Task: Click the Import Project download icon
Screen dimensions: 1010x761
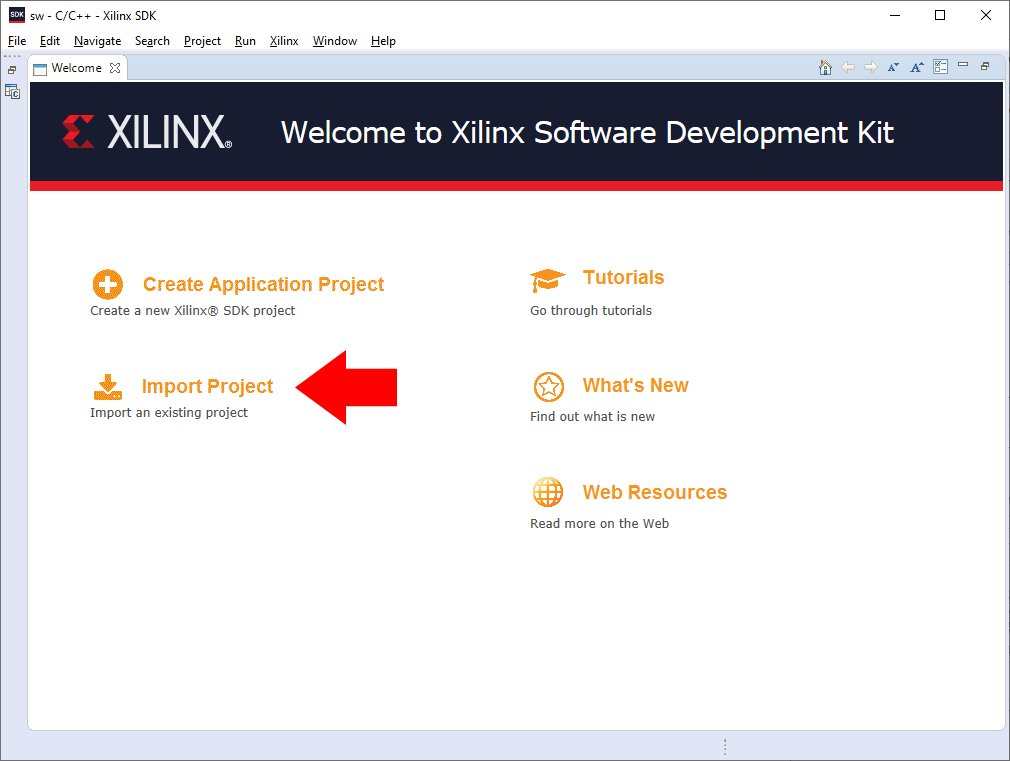Action: tap(108, 387)
